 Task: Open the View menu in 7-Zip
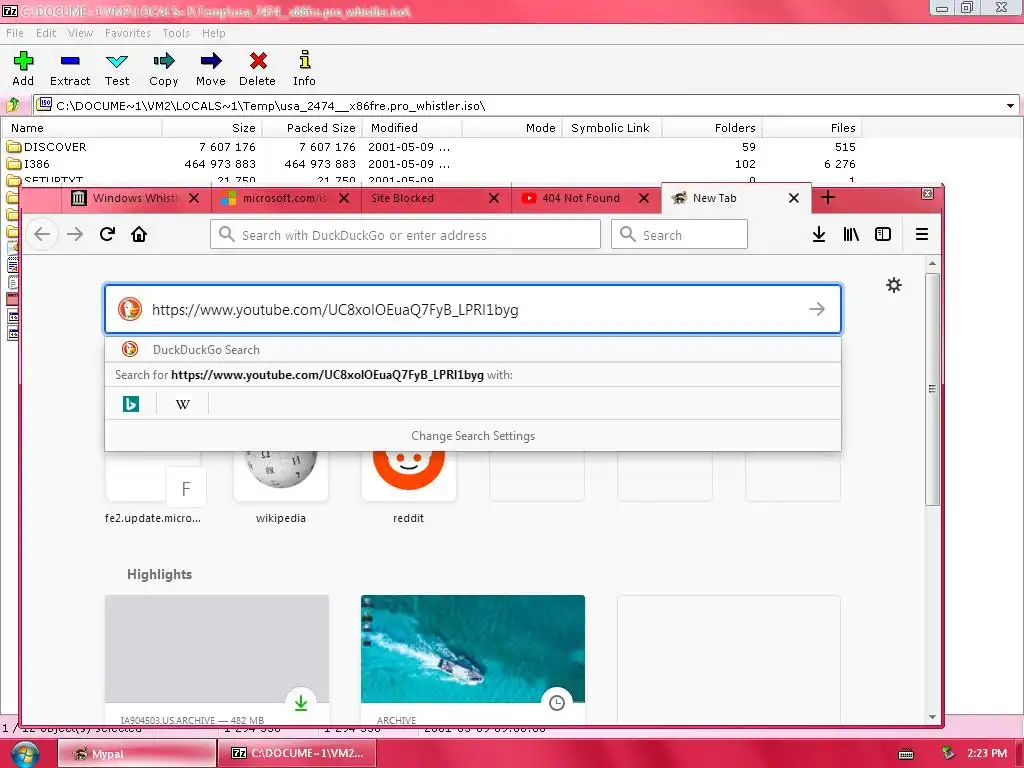80,33
